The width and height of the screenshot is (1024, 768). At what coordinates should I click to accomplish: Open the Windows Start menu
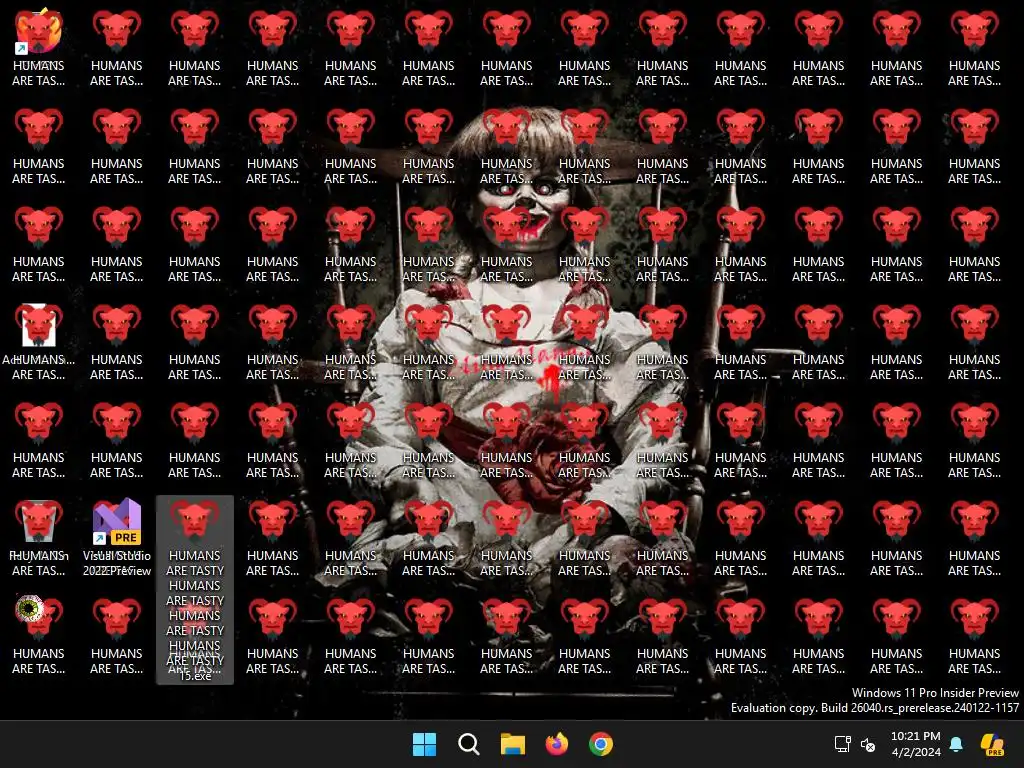coord(424,744)
